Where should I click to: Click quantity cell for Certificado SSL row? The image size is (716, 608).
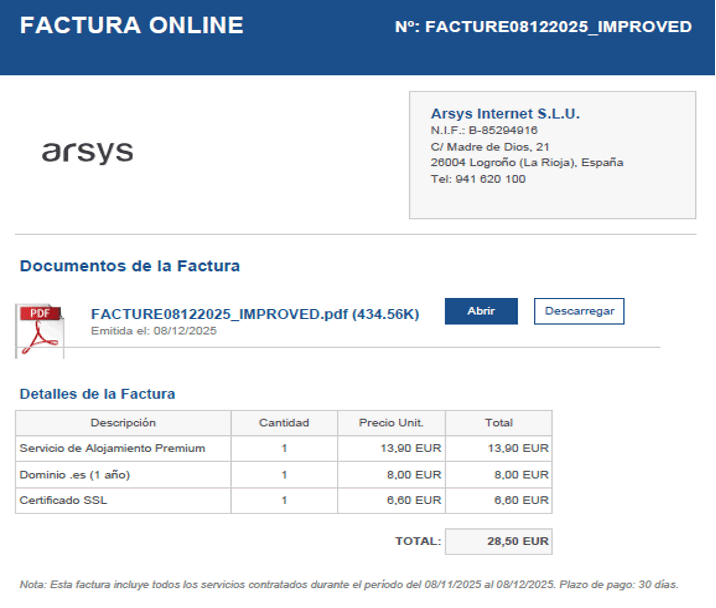(x=284, y=501)
